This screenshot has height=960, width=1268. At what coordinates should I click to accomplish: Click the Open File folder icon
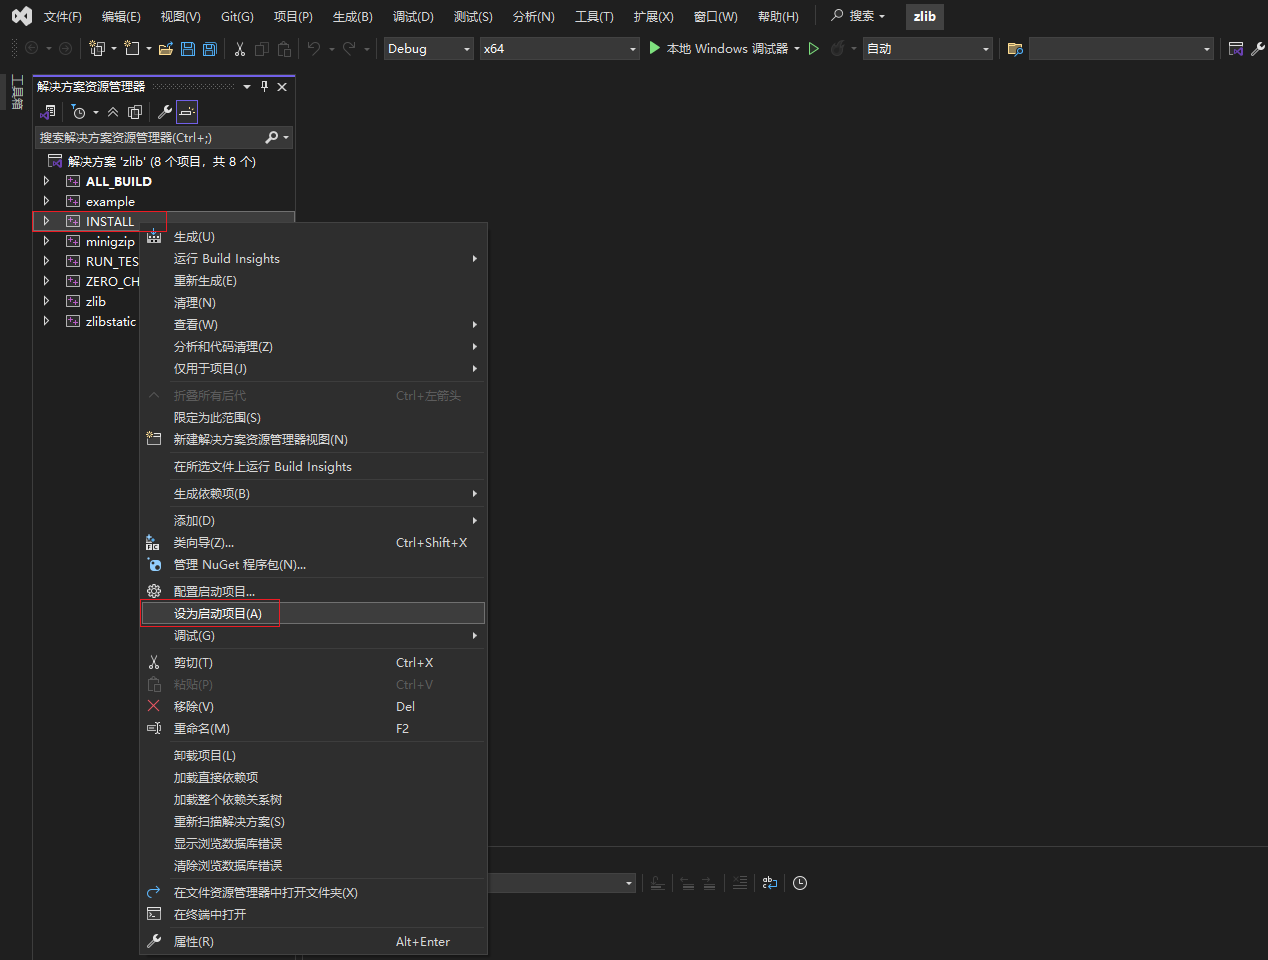pyautogui.click(x=166, y=49)
